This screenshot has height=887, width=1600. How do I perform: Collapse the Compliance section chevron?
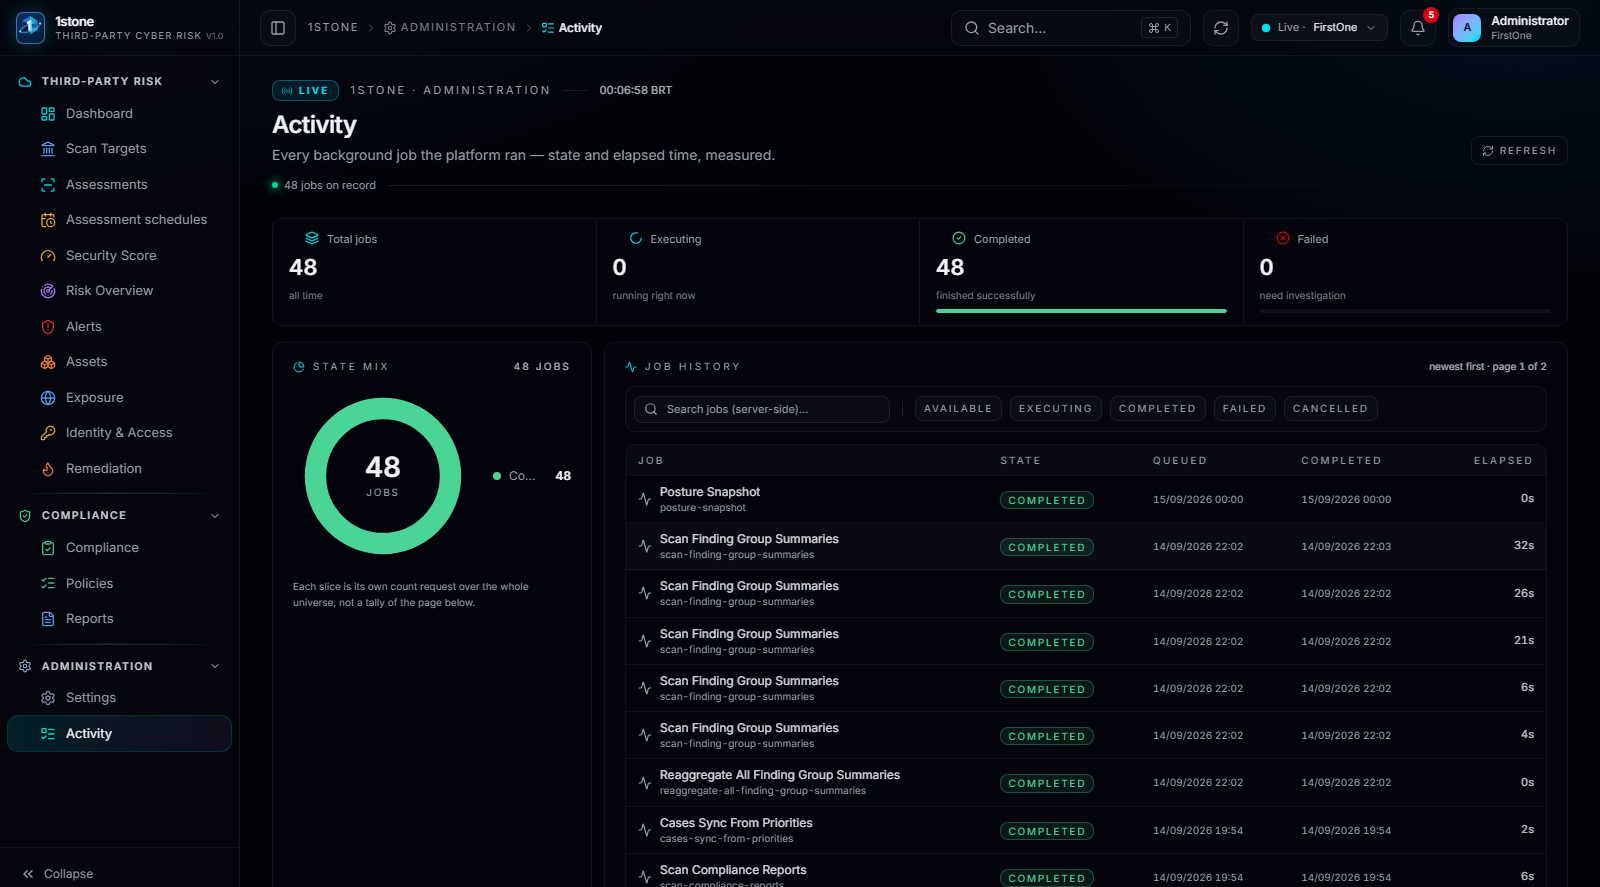(x=215, y=516)
